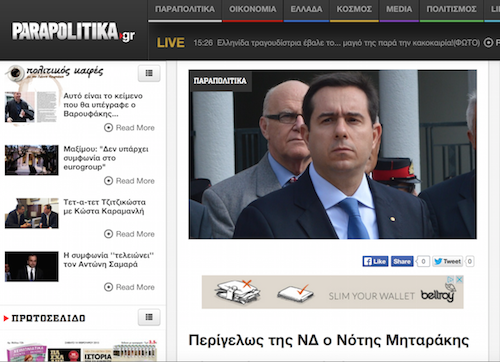Select the MEDIA navigation tab
This screenshot has width=500, height=362.
point(399,9)
